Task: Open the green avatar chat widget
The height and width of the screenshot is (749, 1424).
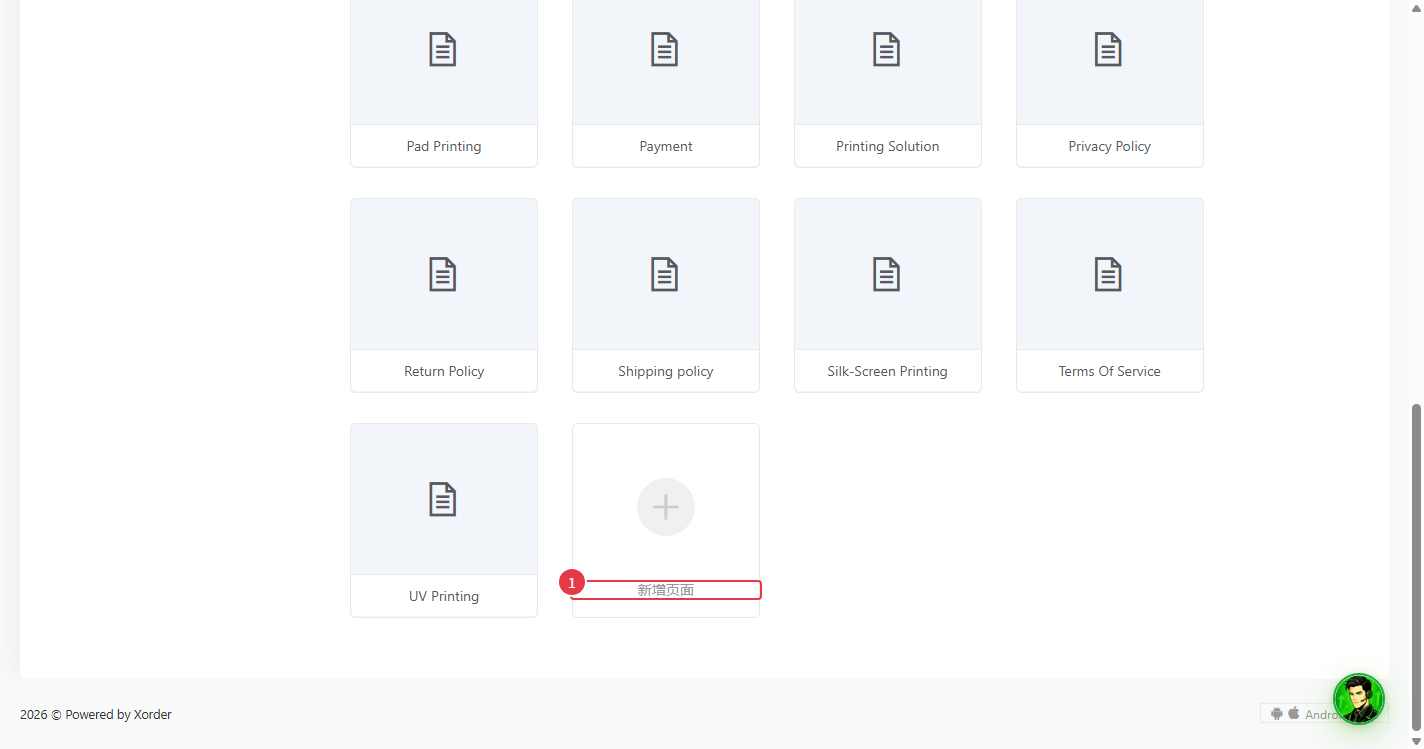Action: pyautogui.click(x=1359, y=699)
